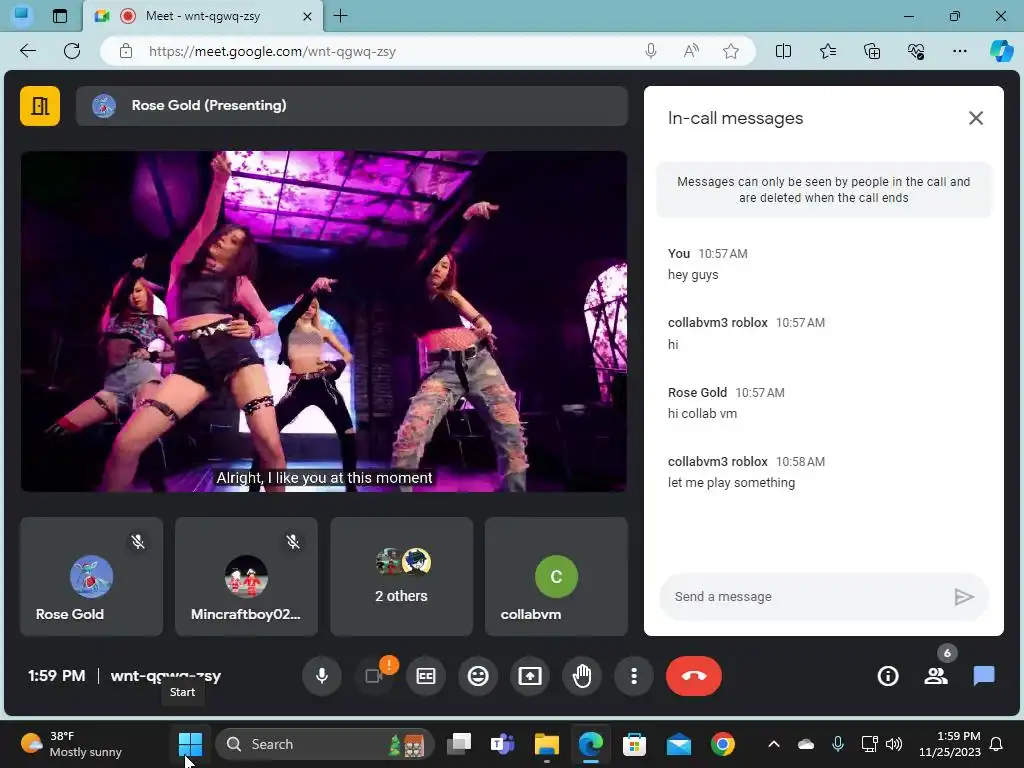The width and height of the screenshot is (1024, 768).
Task: Refresh the Meet page
Action: [72, 51]
